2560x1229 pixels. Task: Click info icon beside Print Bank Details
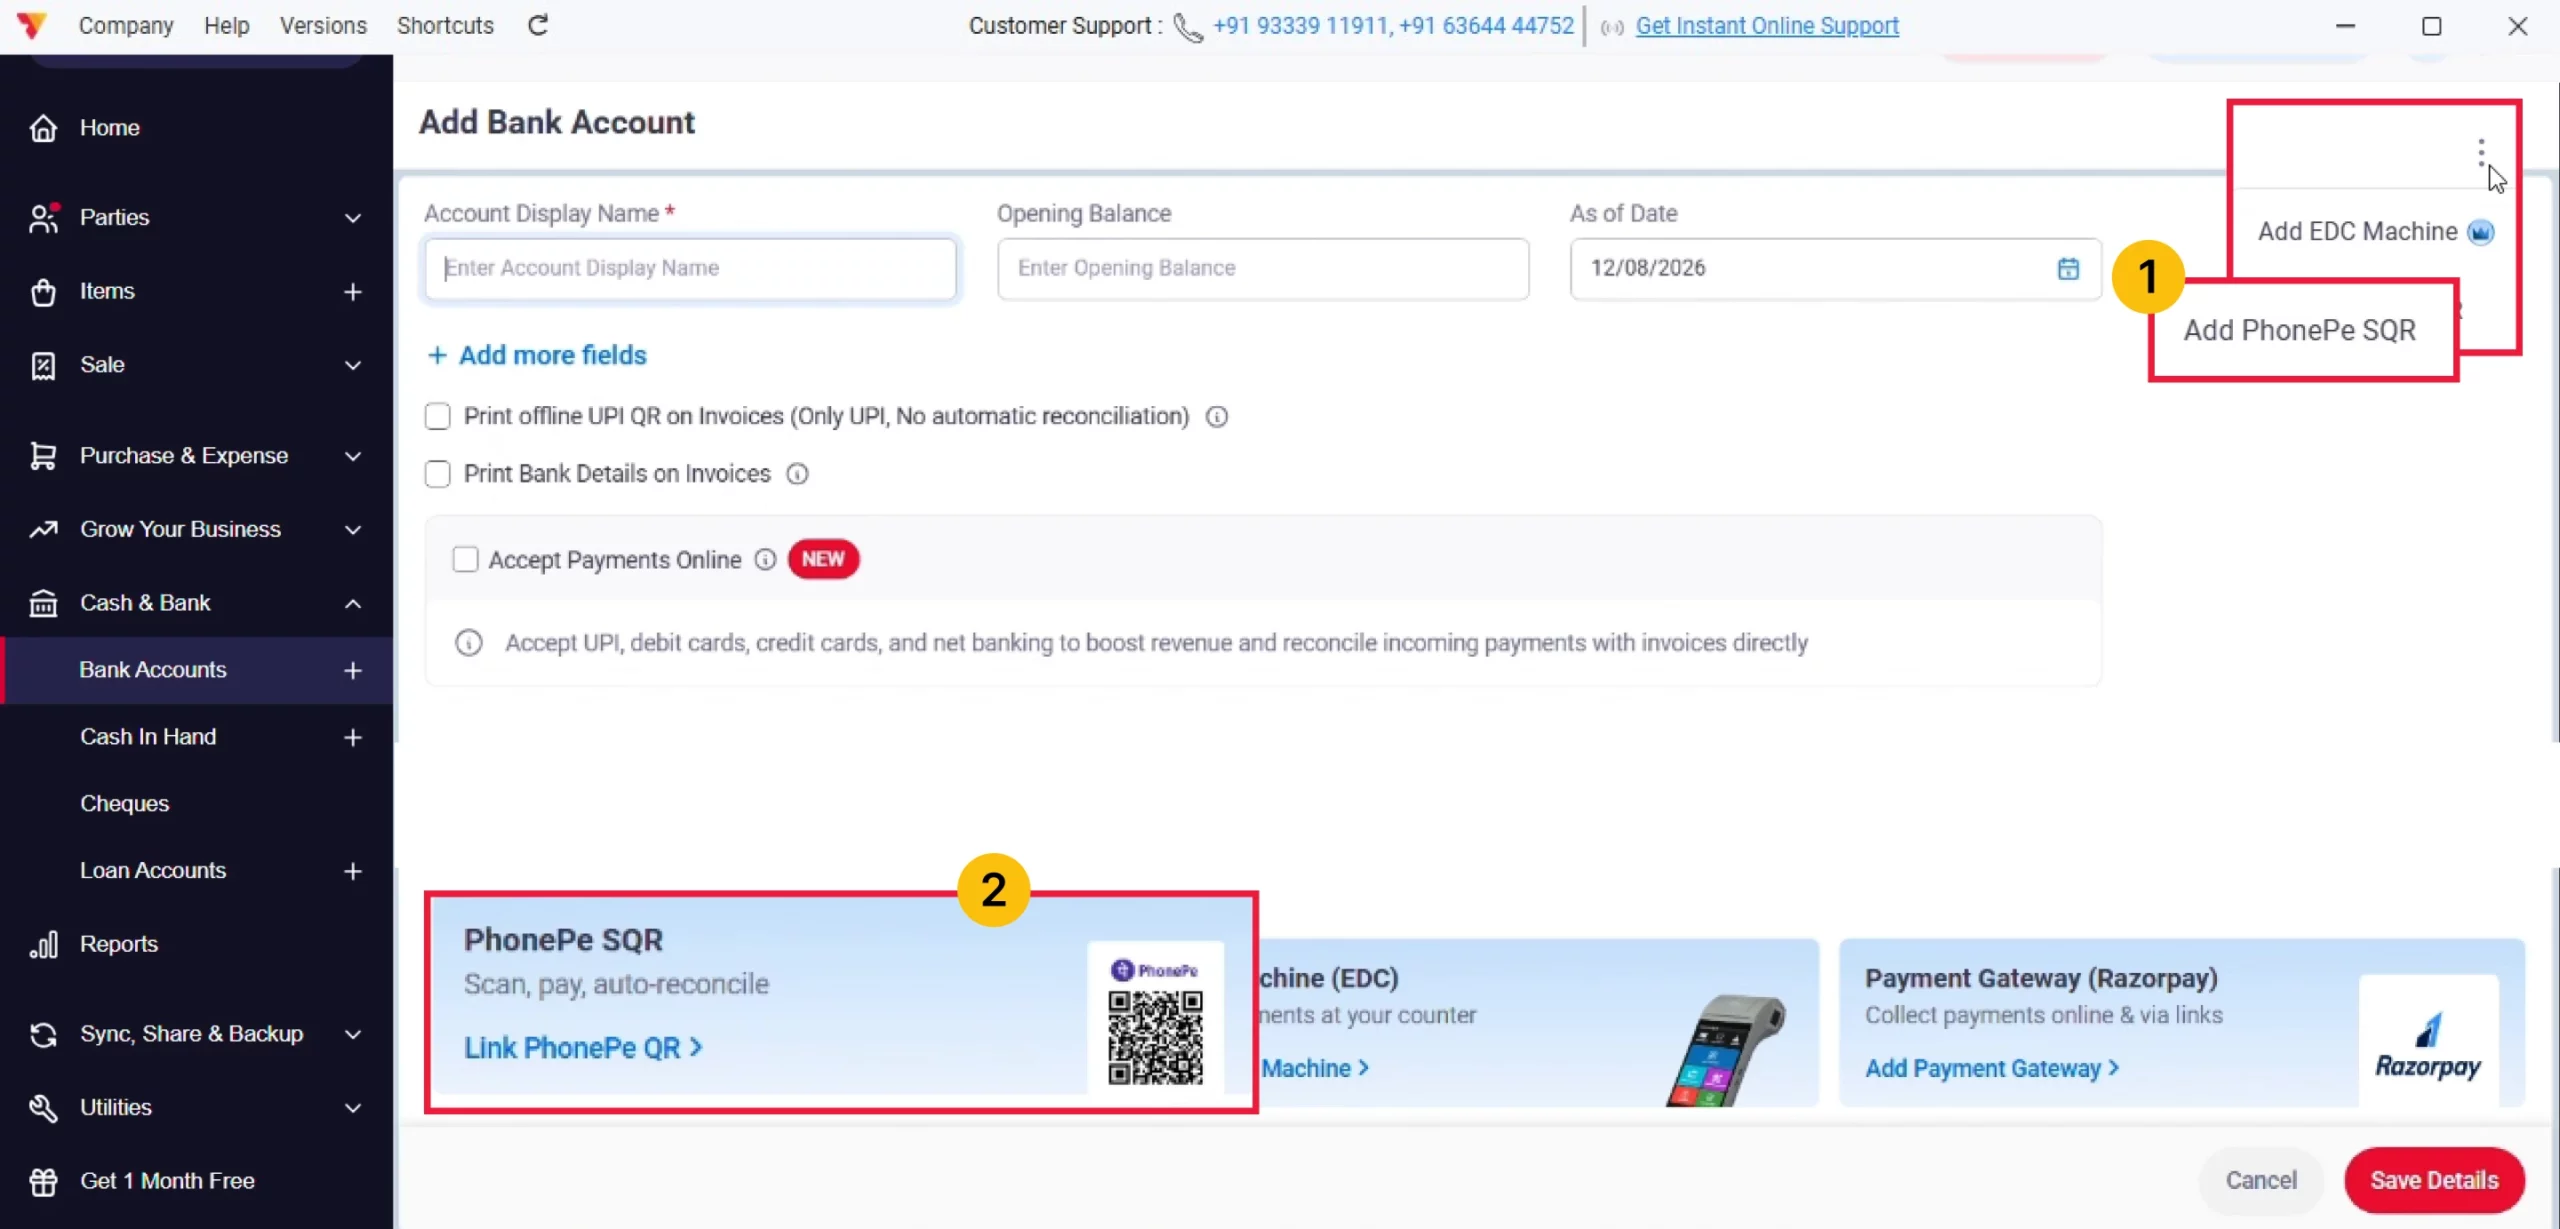click(797, 474)
